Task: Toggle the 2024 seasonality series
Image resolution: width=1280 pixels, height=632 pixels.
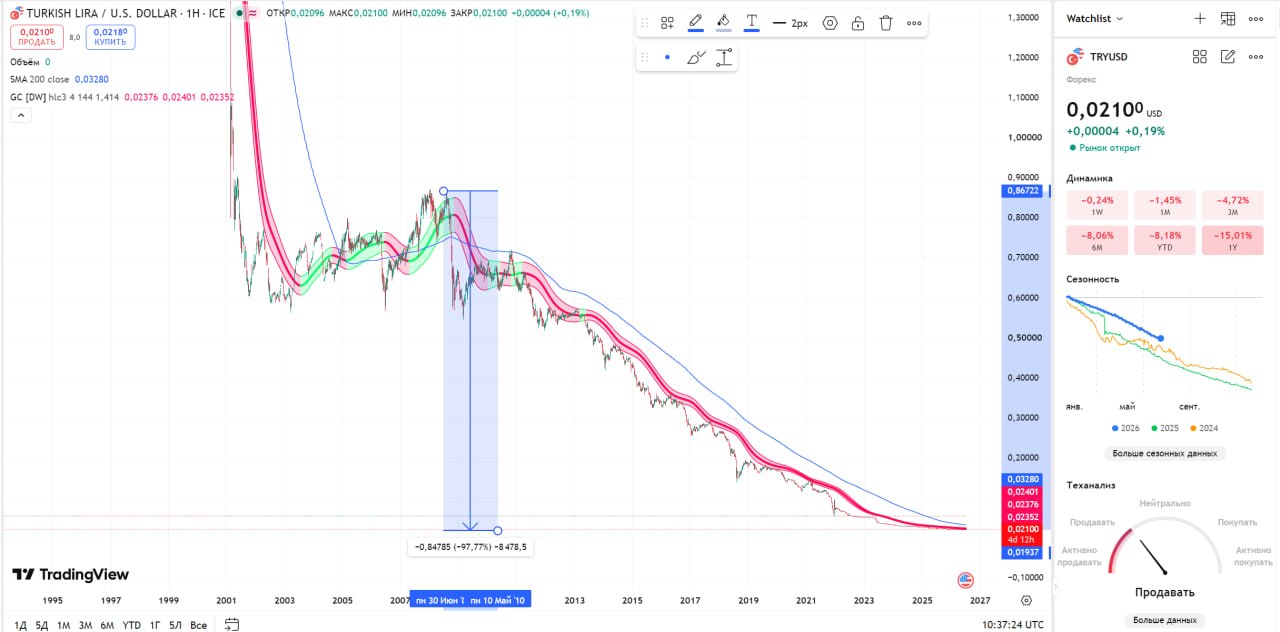Action: coord(1204,428)
